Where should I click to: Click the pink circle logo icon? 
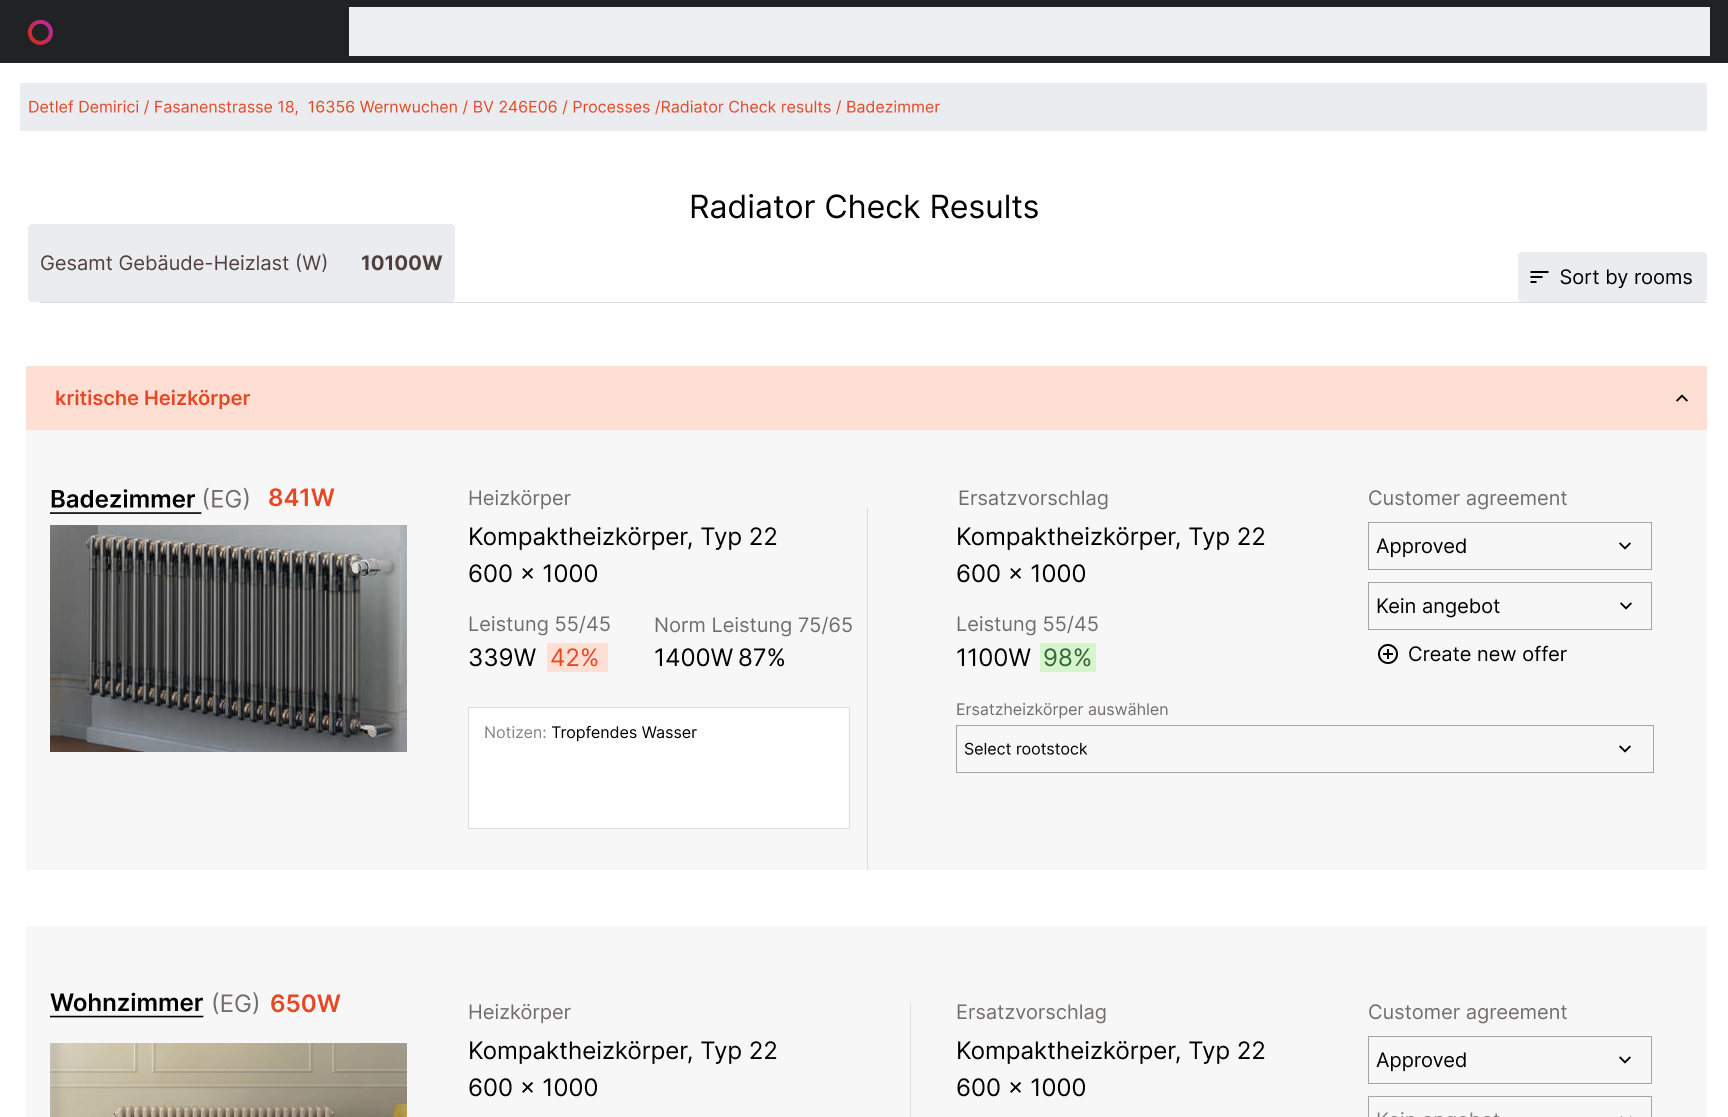tap(40, 33)
